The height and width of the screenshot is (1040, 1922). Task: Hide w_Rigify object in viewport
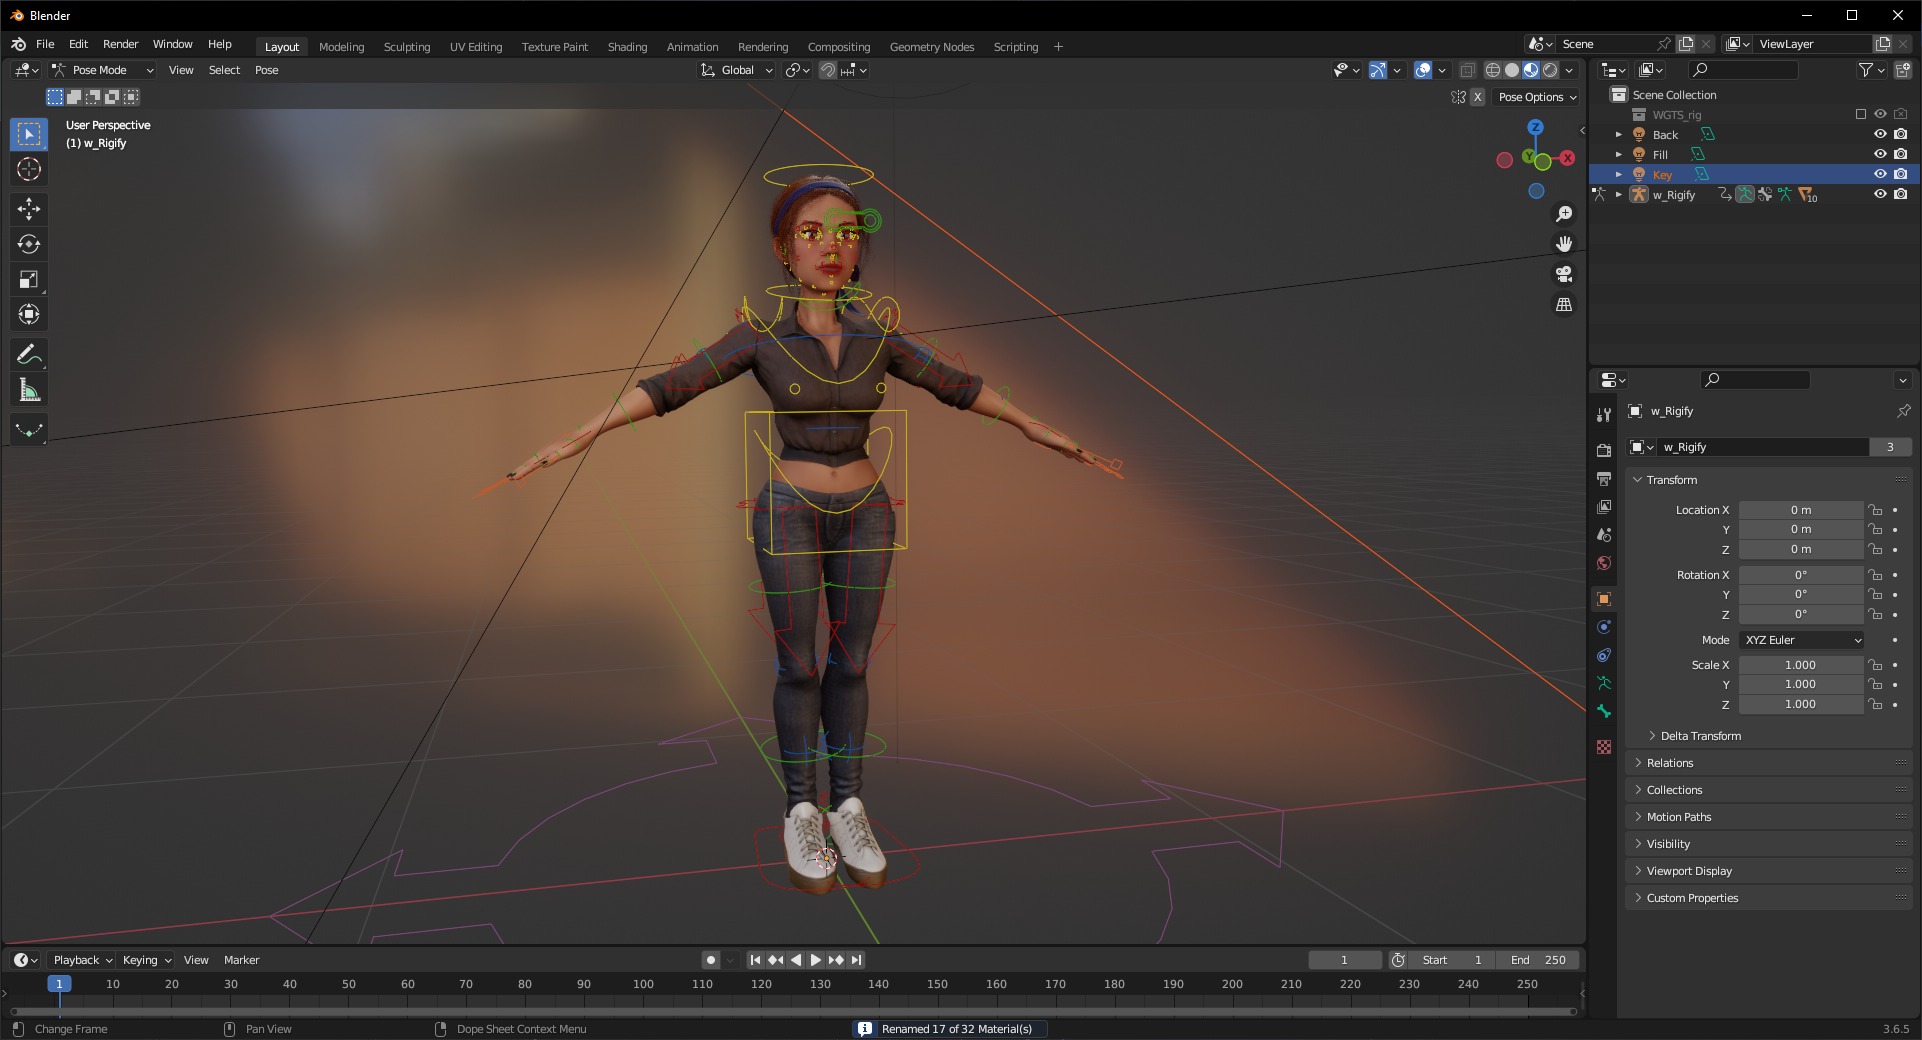tap(1880, 194)
